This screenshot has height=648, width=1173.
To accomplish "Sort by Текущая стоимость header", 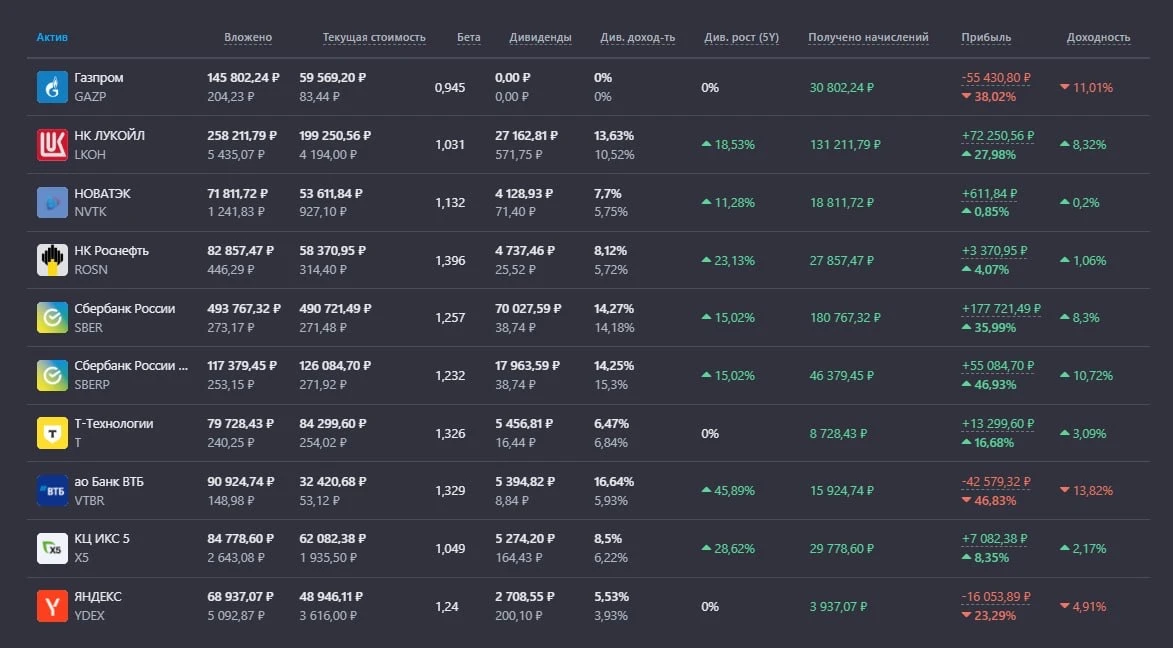I will 374,37.
